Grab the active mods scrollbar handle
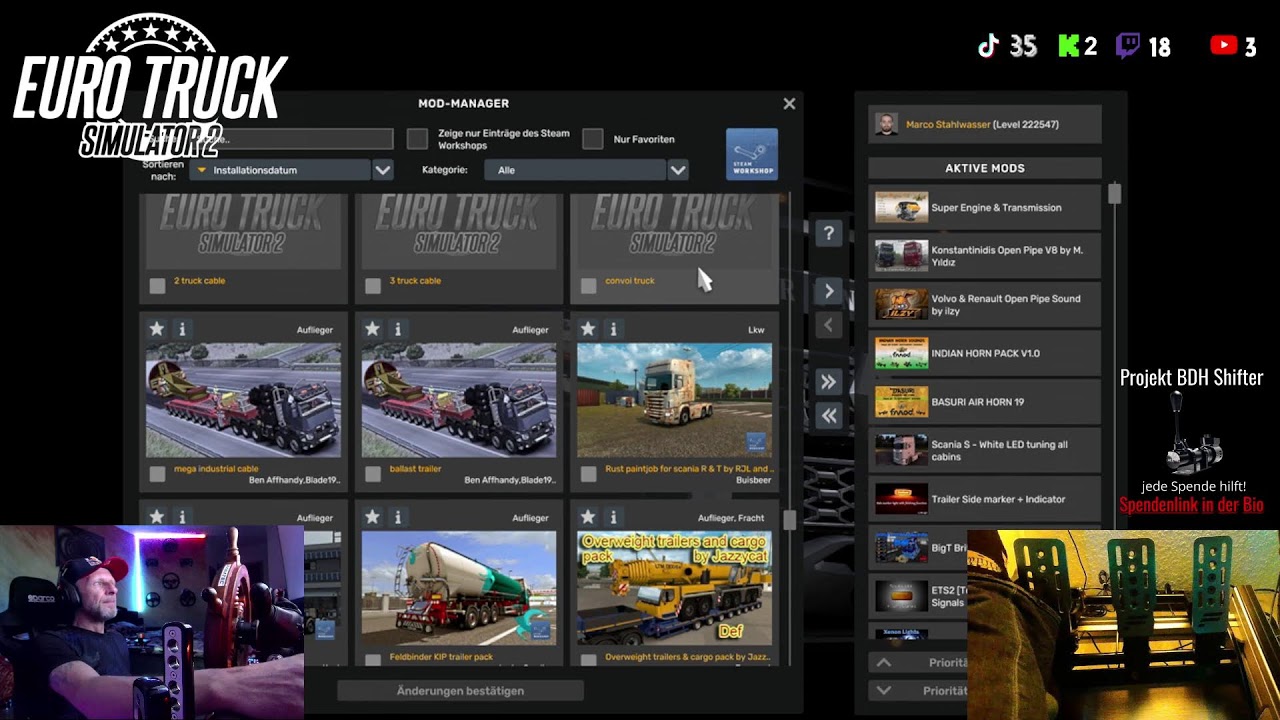The height and width of the screenshot is (720, 1280). 1114,193
